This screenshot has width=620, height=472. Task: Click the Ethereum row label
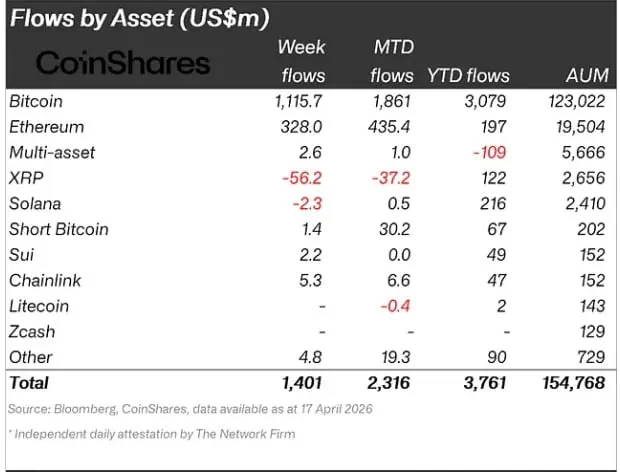click(x=46, y=127)
